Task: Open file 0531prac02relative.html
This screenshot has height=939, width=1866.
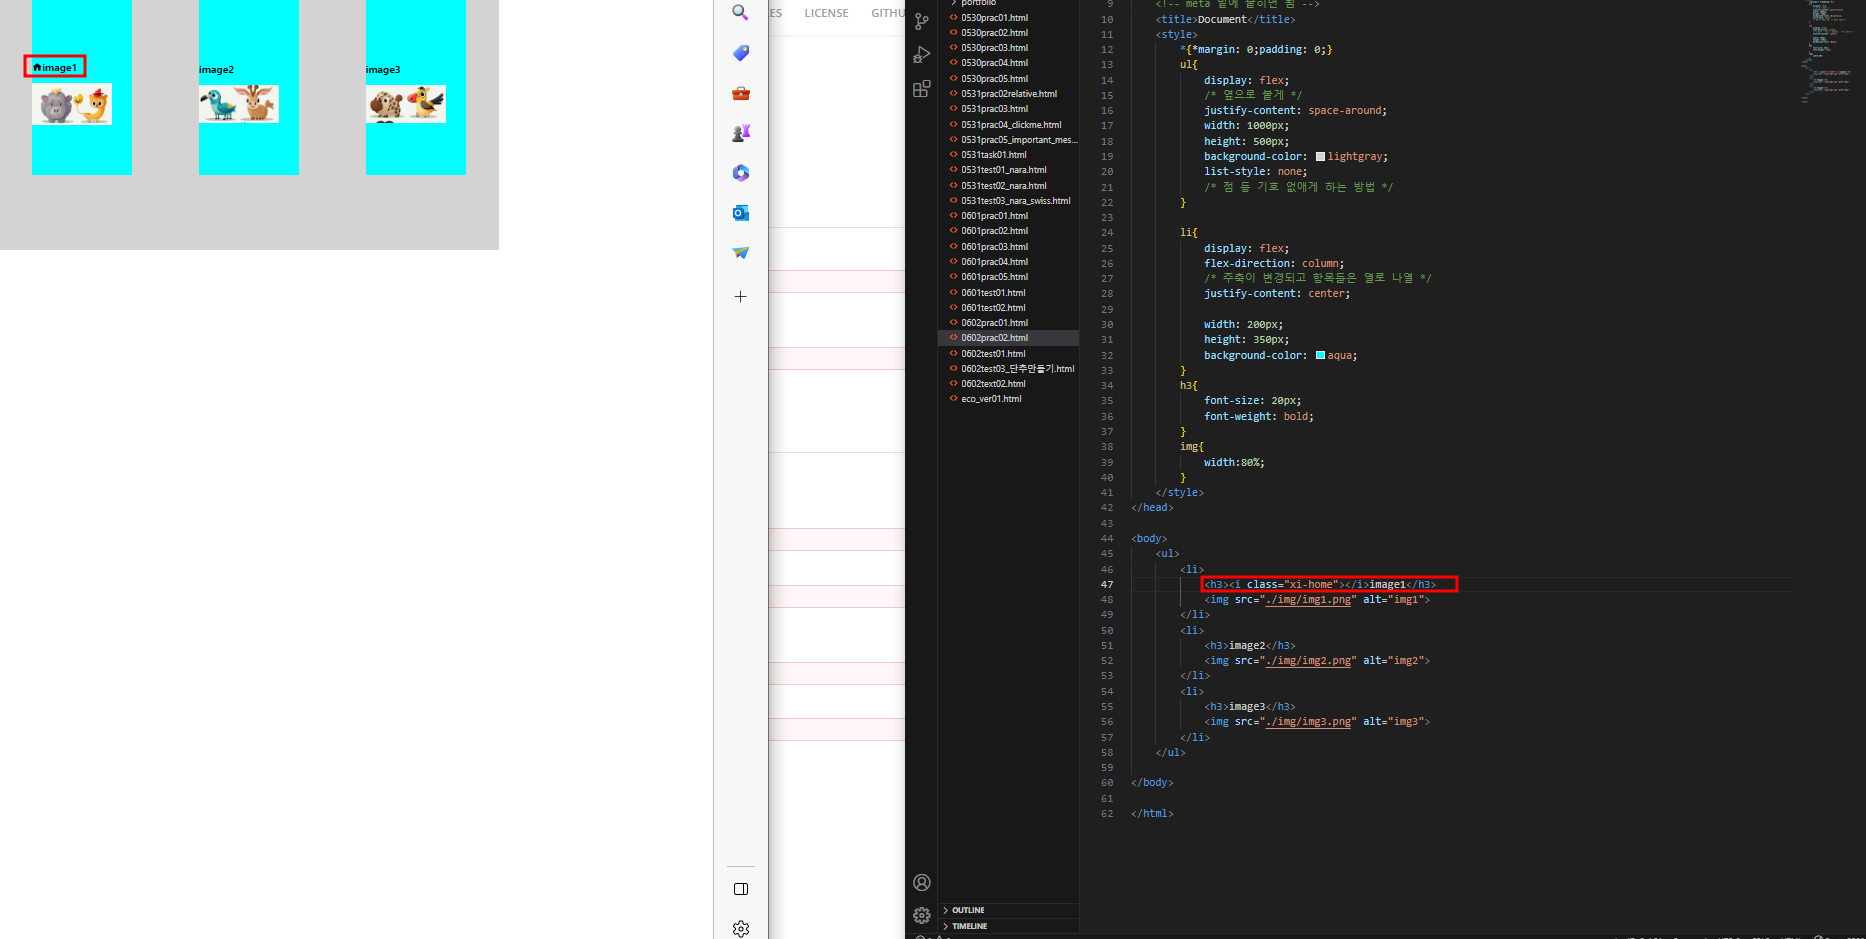Action: point(1008,94)
